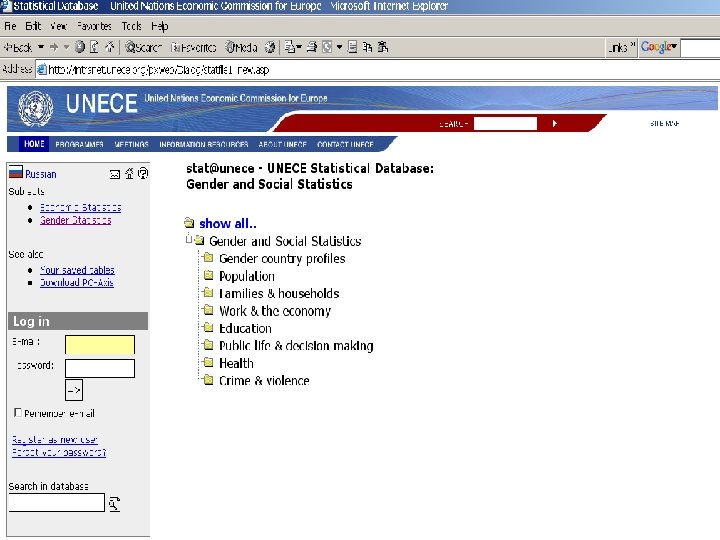Image resolution: width=720 pixels, height=540 pixels.
Task: Open the Economic Statistics subject link
Action: 80,208
